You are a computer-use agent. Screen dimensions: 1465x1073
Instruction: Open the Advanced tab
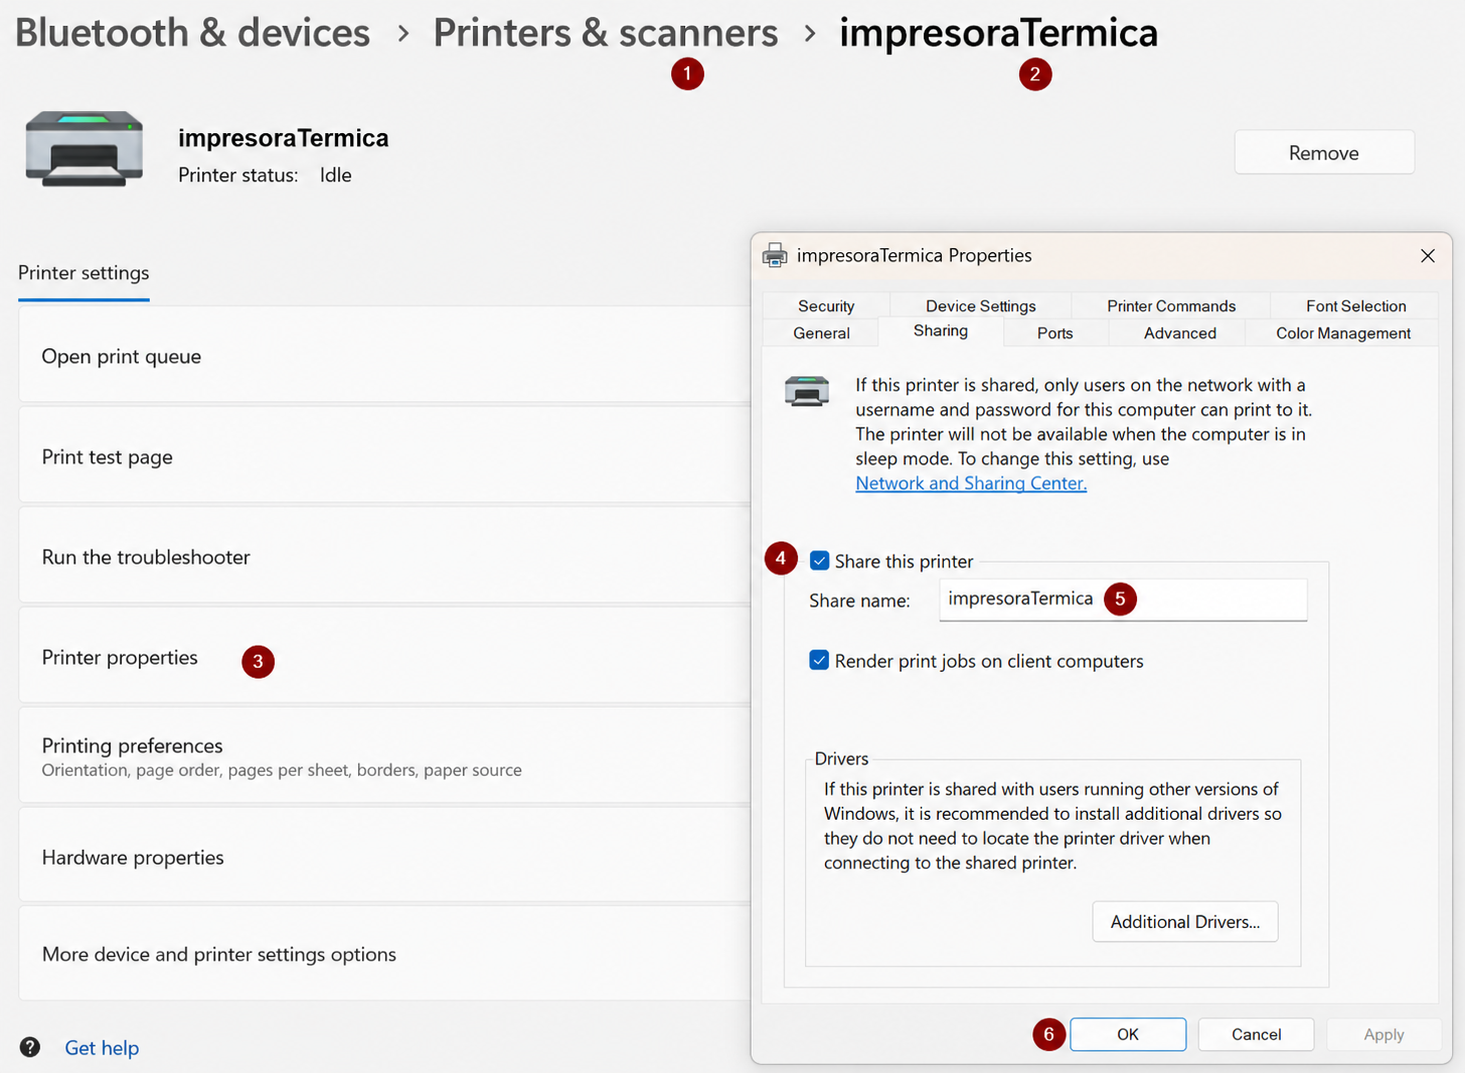pyautogui.click(x=1180, y=333)
